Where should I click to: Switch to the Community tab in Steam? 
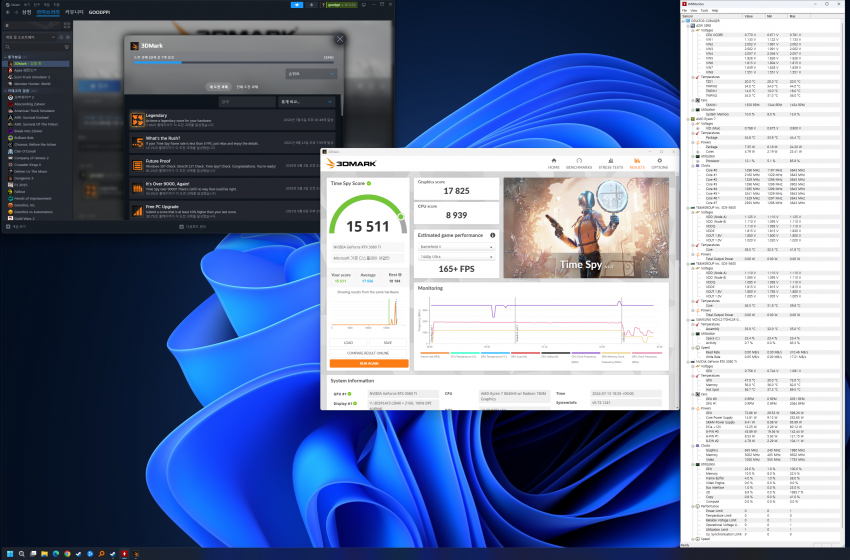click(x=74, y=12)
